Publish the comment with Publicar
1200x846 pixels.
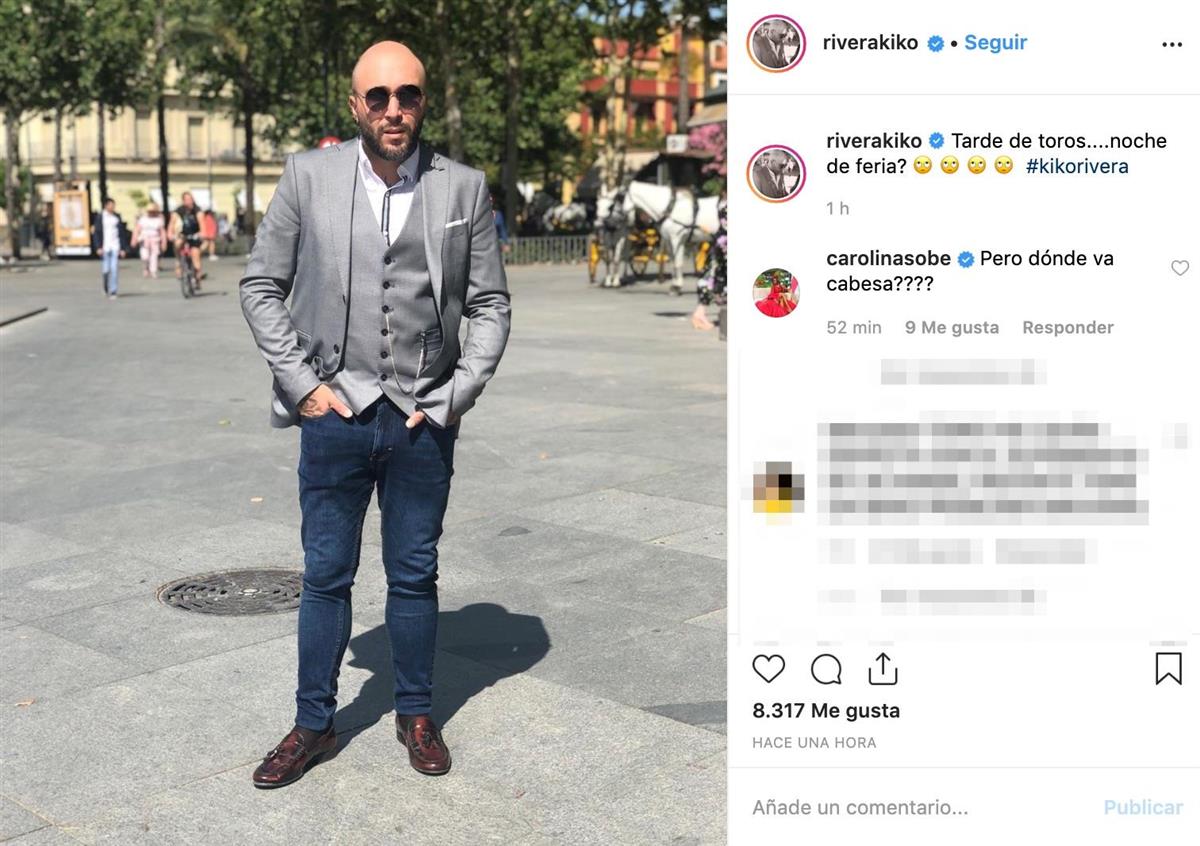coord(1143,807)
